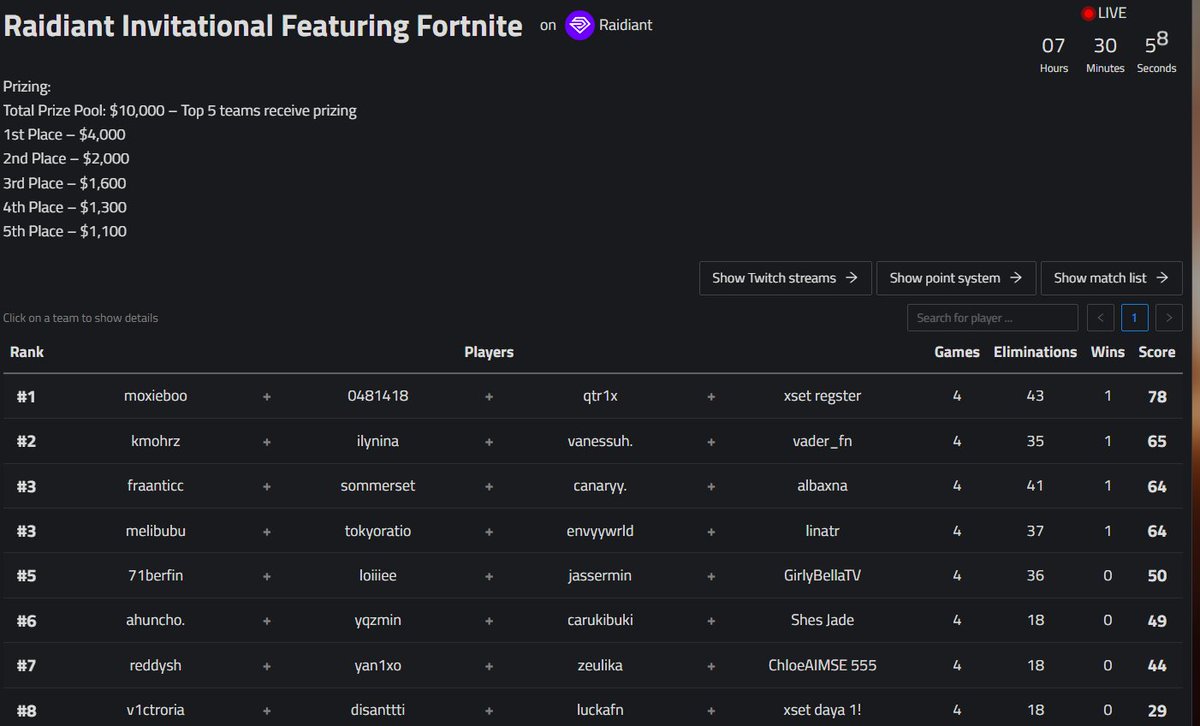Click the Wins column header
Viewport: 1200px width, 726px height.
pyautogui.click(x=1107, y=352)
